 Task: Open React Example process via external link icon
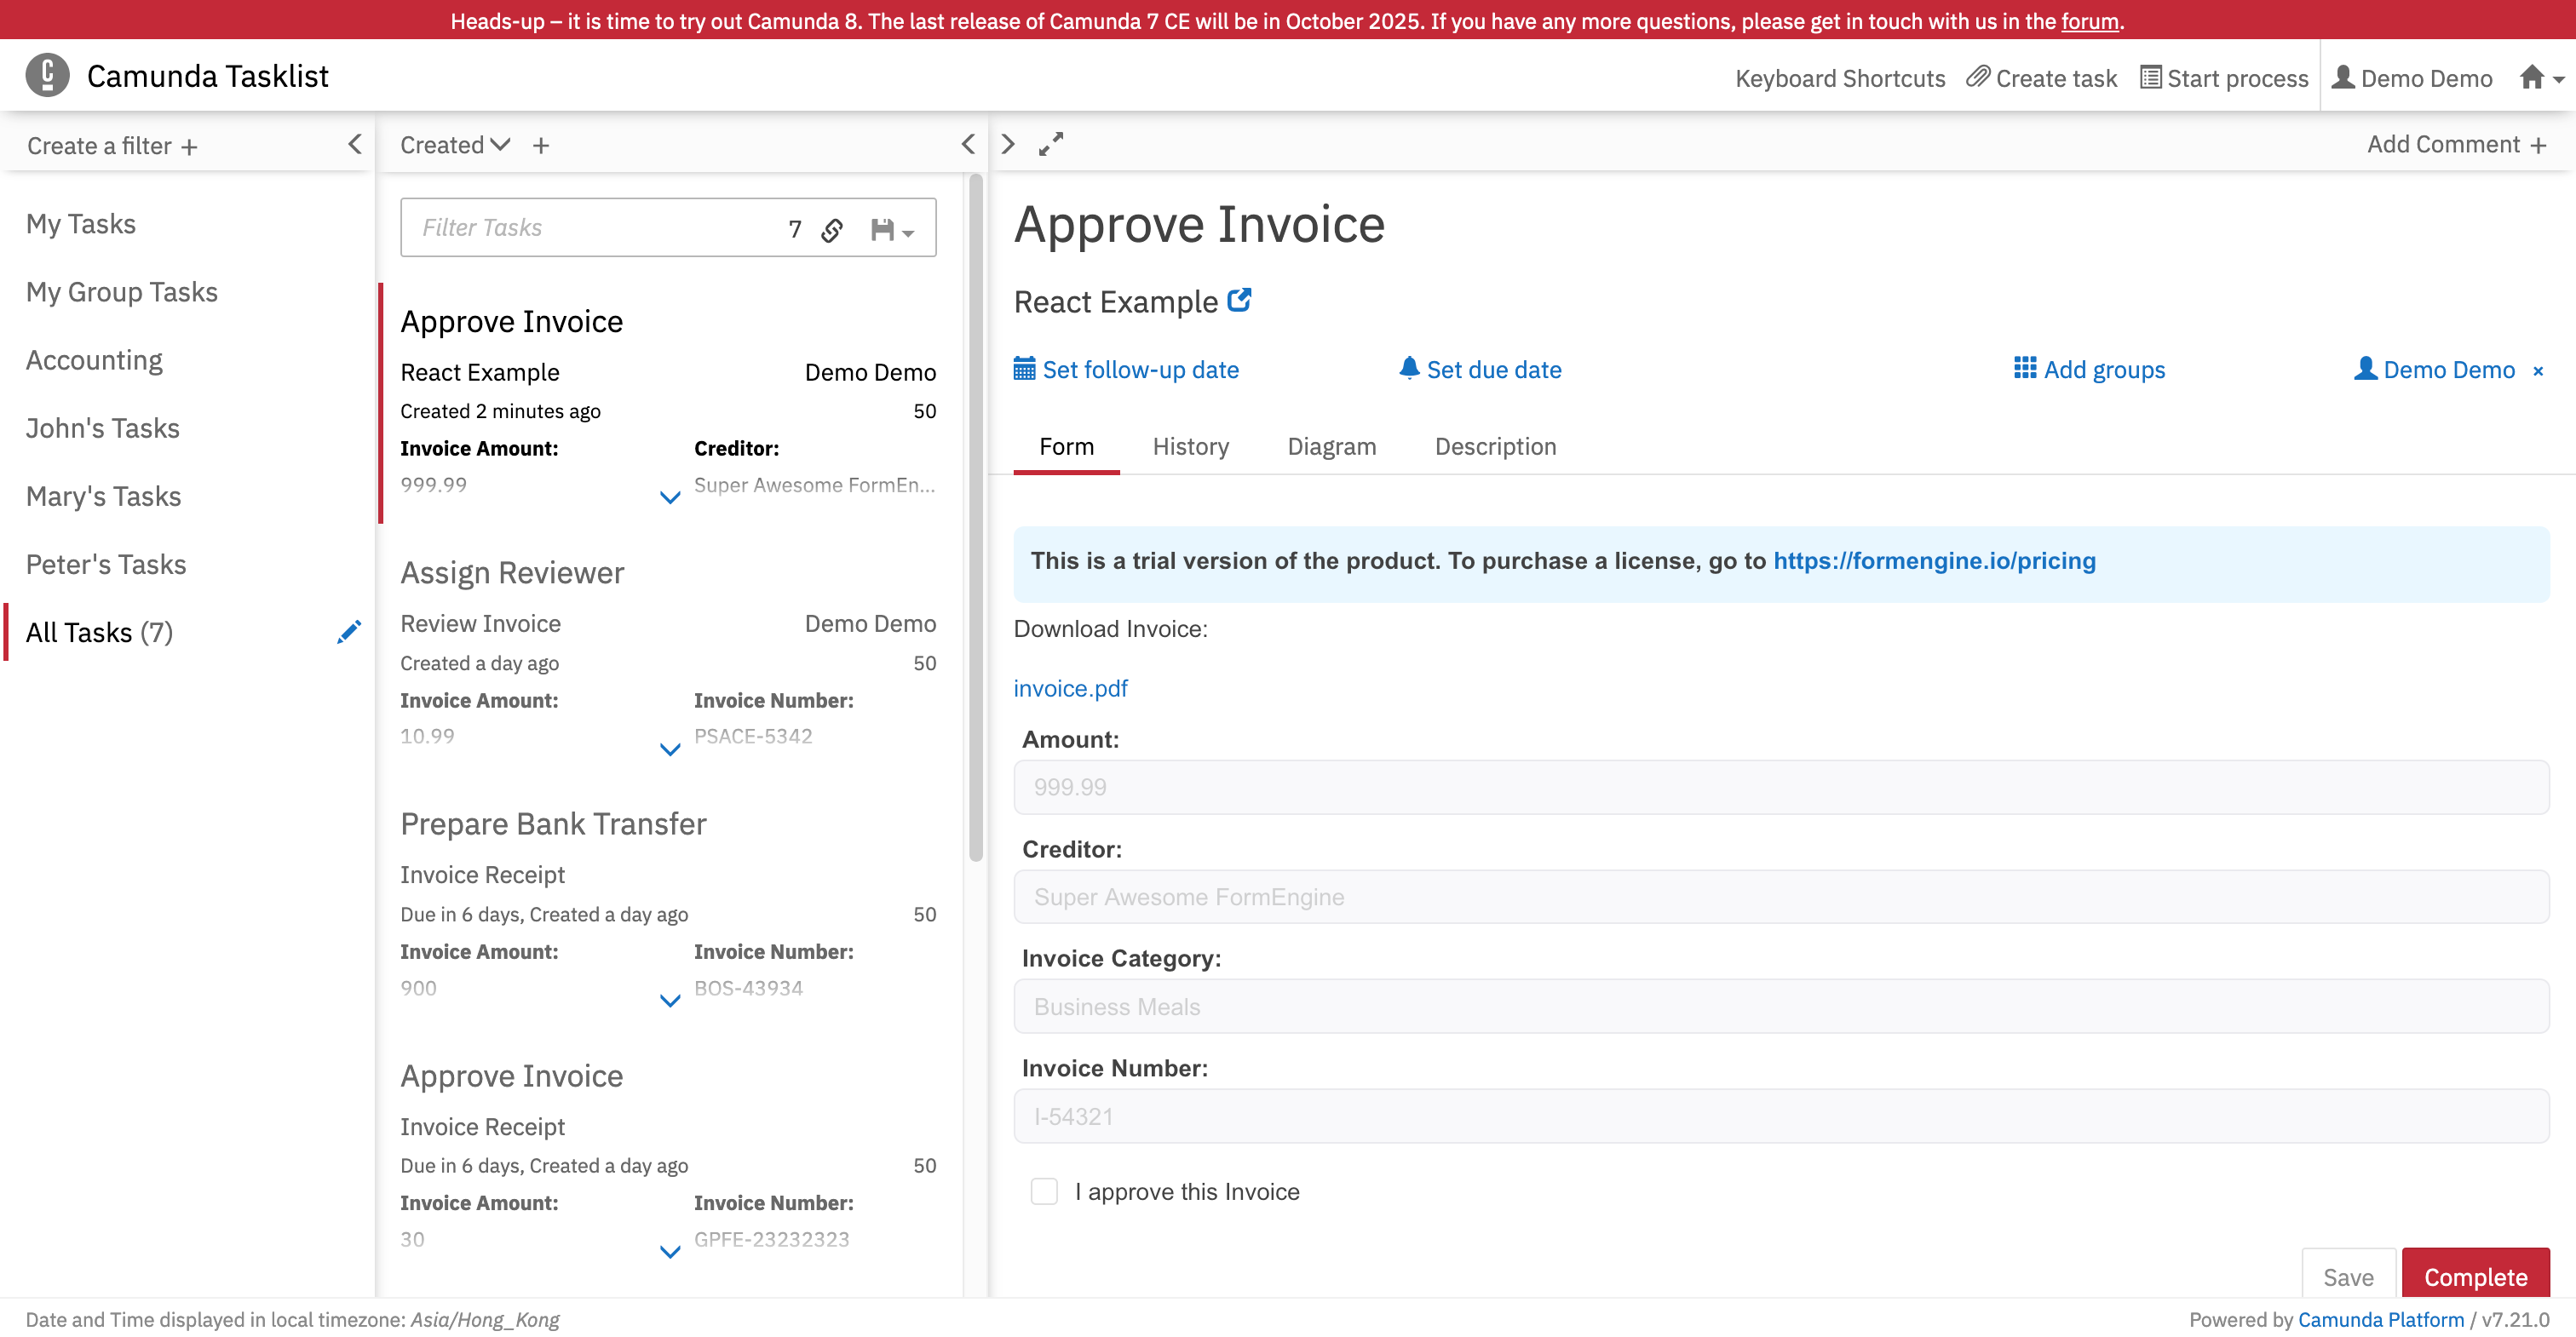1239,299
